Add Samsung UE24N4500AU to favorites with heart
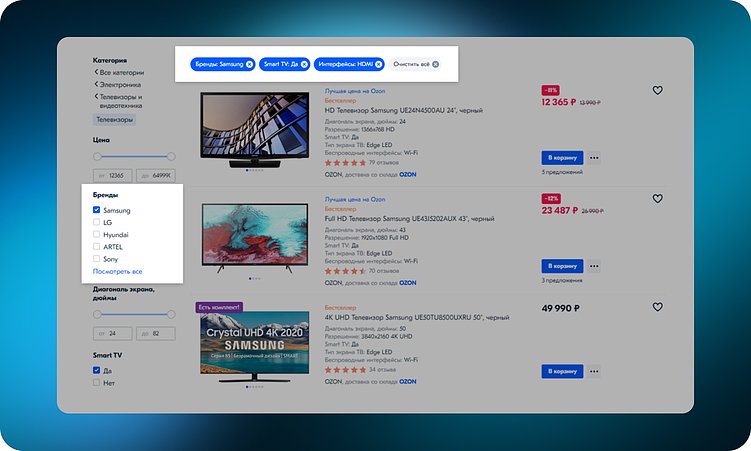The width and height of the screenshot is (751, 451). click(658, 90)
